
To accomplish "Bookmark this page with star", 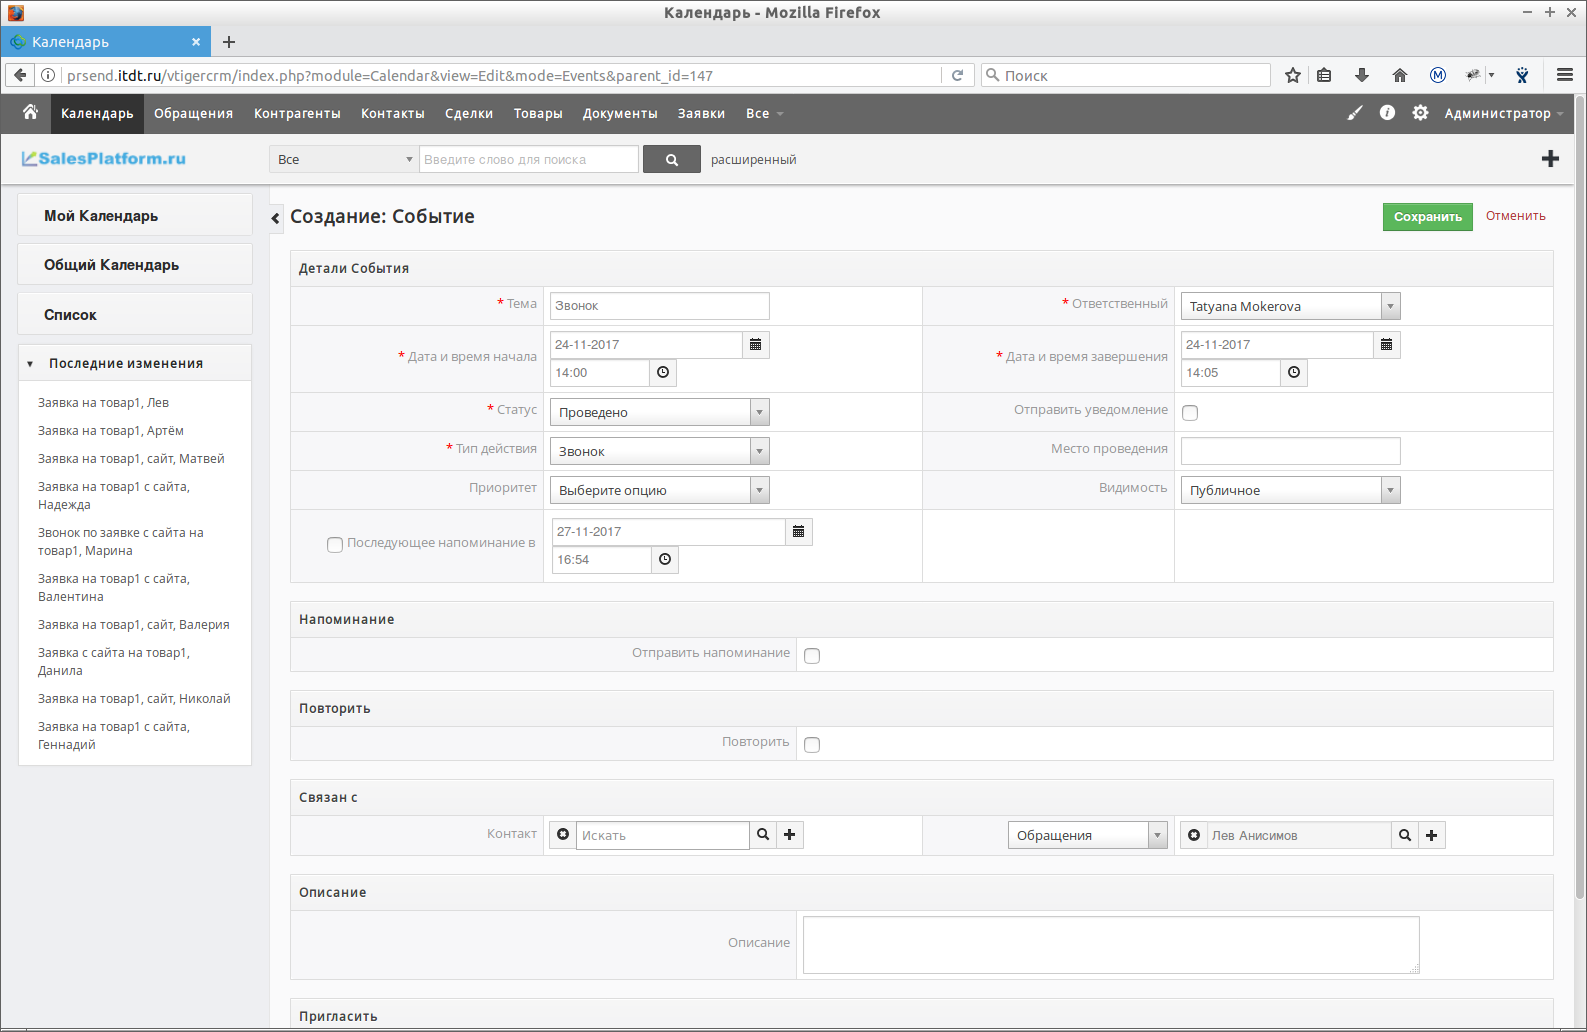I will click(1293, 75).
